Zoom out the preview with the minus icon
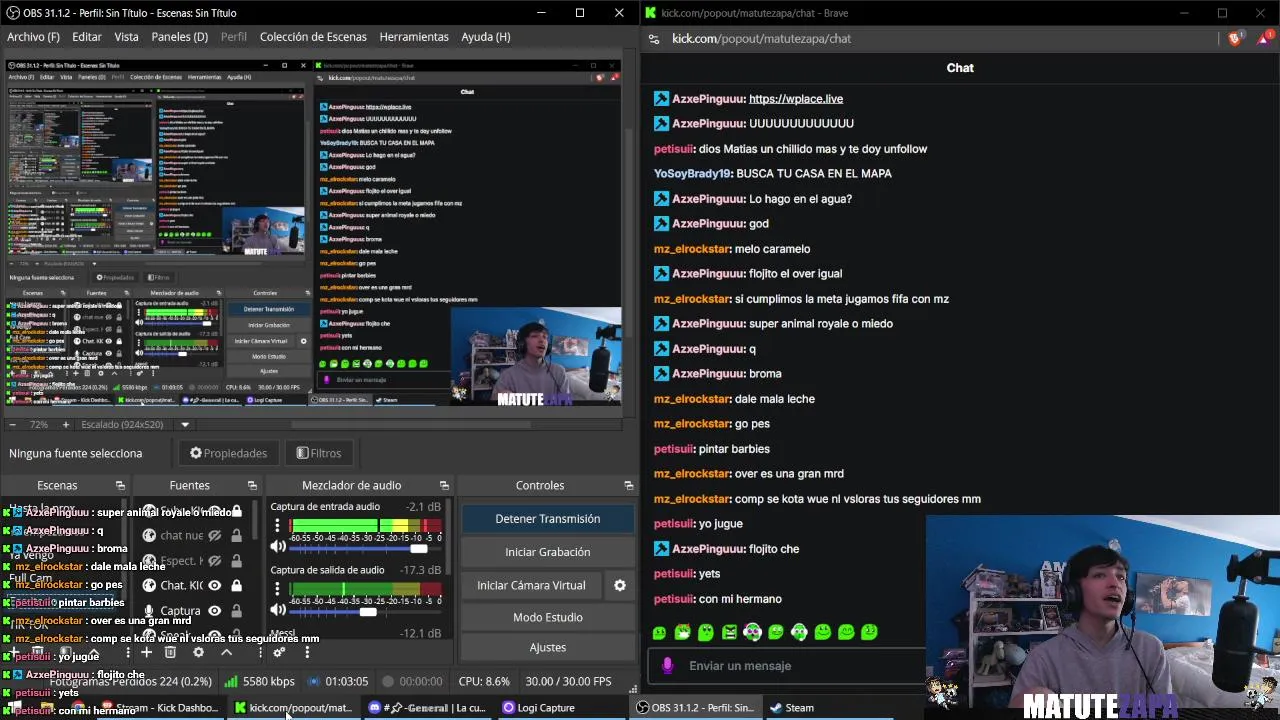Image resolution: width=1280 pixels, height=720 pixels. point(12,424)
